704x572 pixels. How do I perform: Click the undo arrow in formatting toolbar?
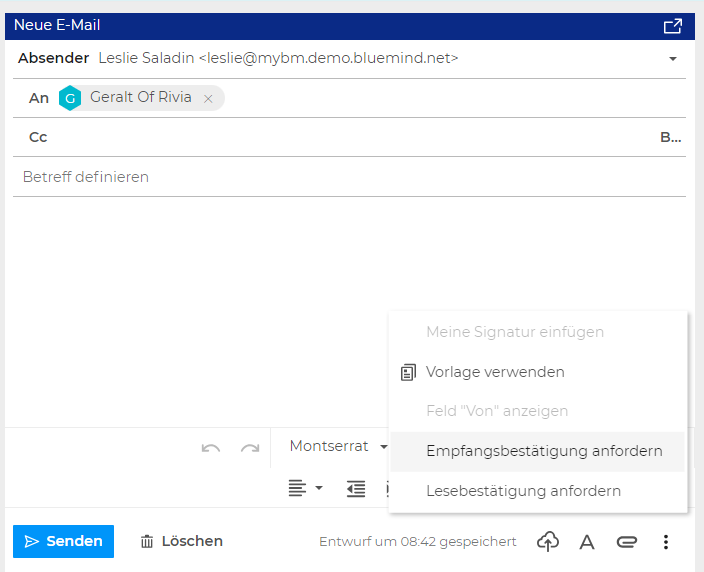(x=211, y=448)
